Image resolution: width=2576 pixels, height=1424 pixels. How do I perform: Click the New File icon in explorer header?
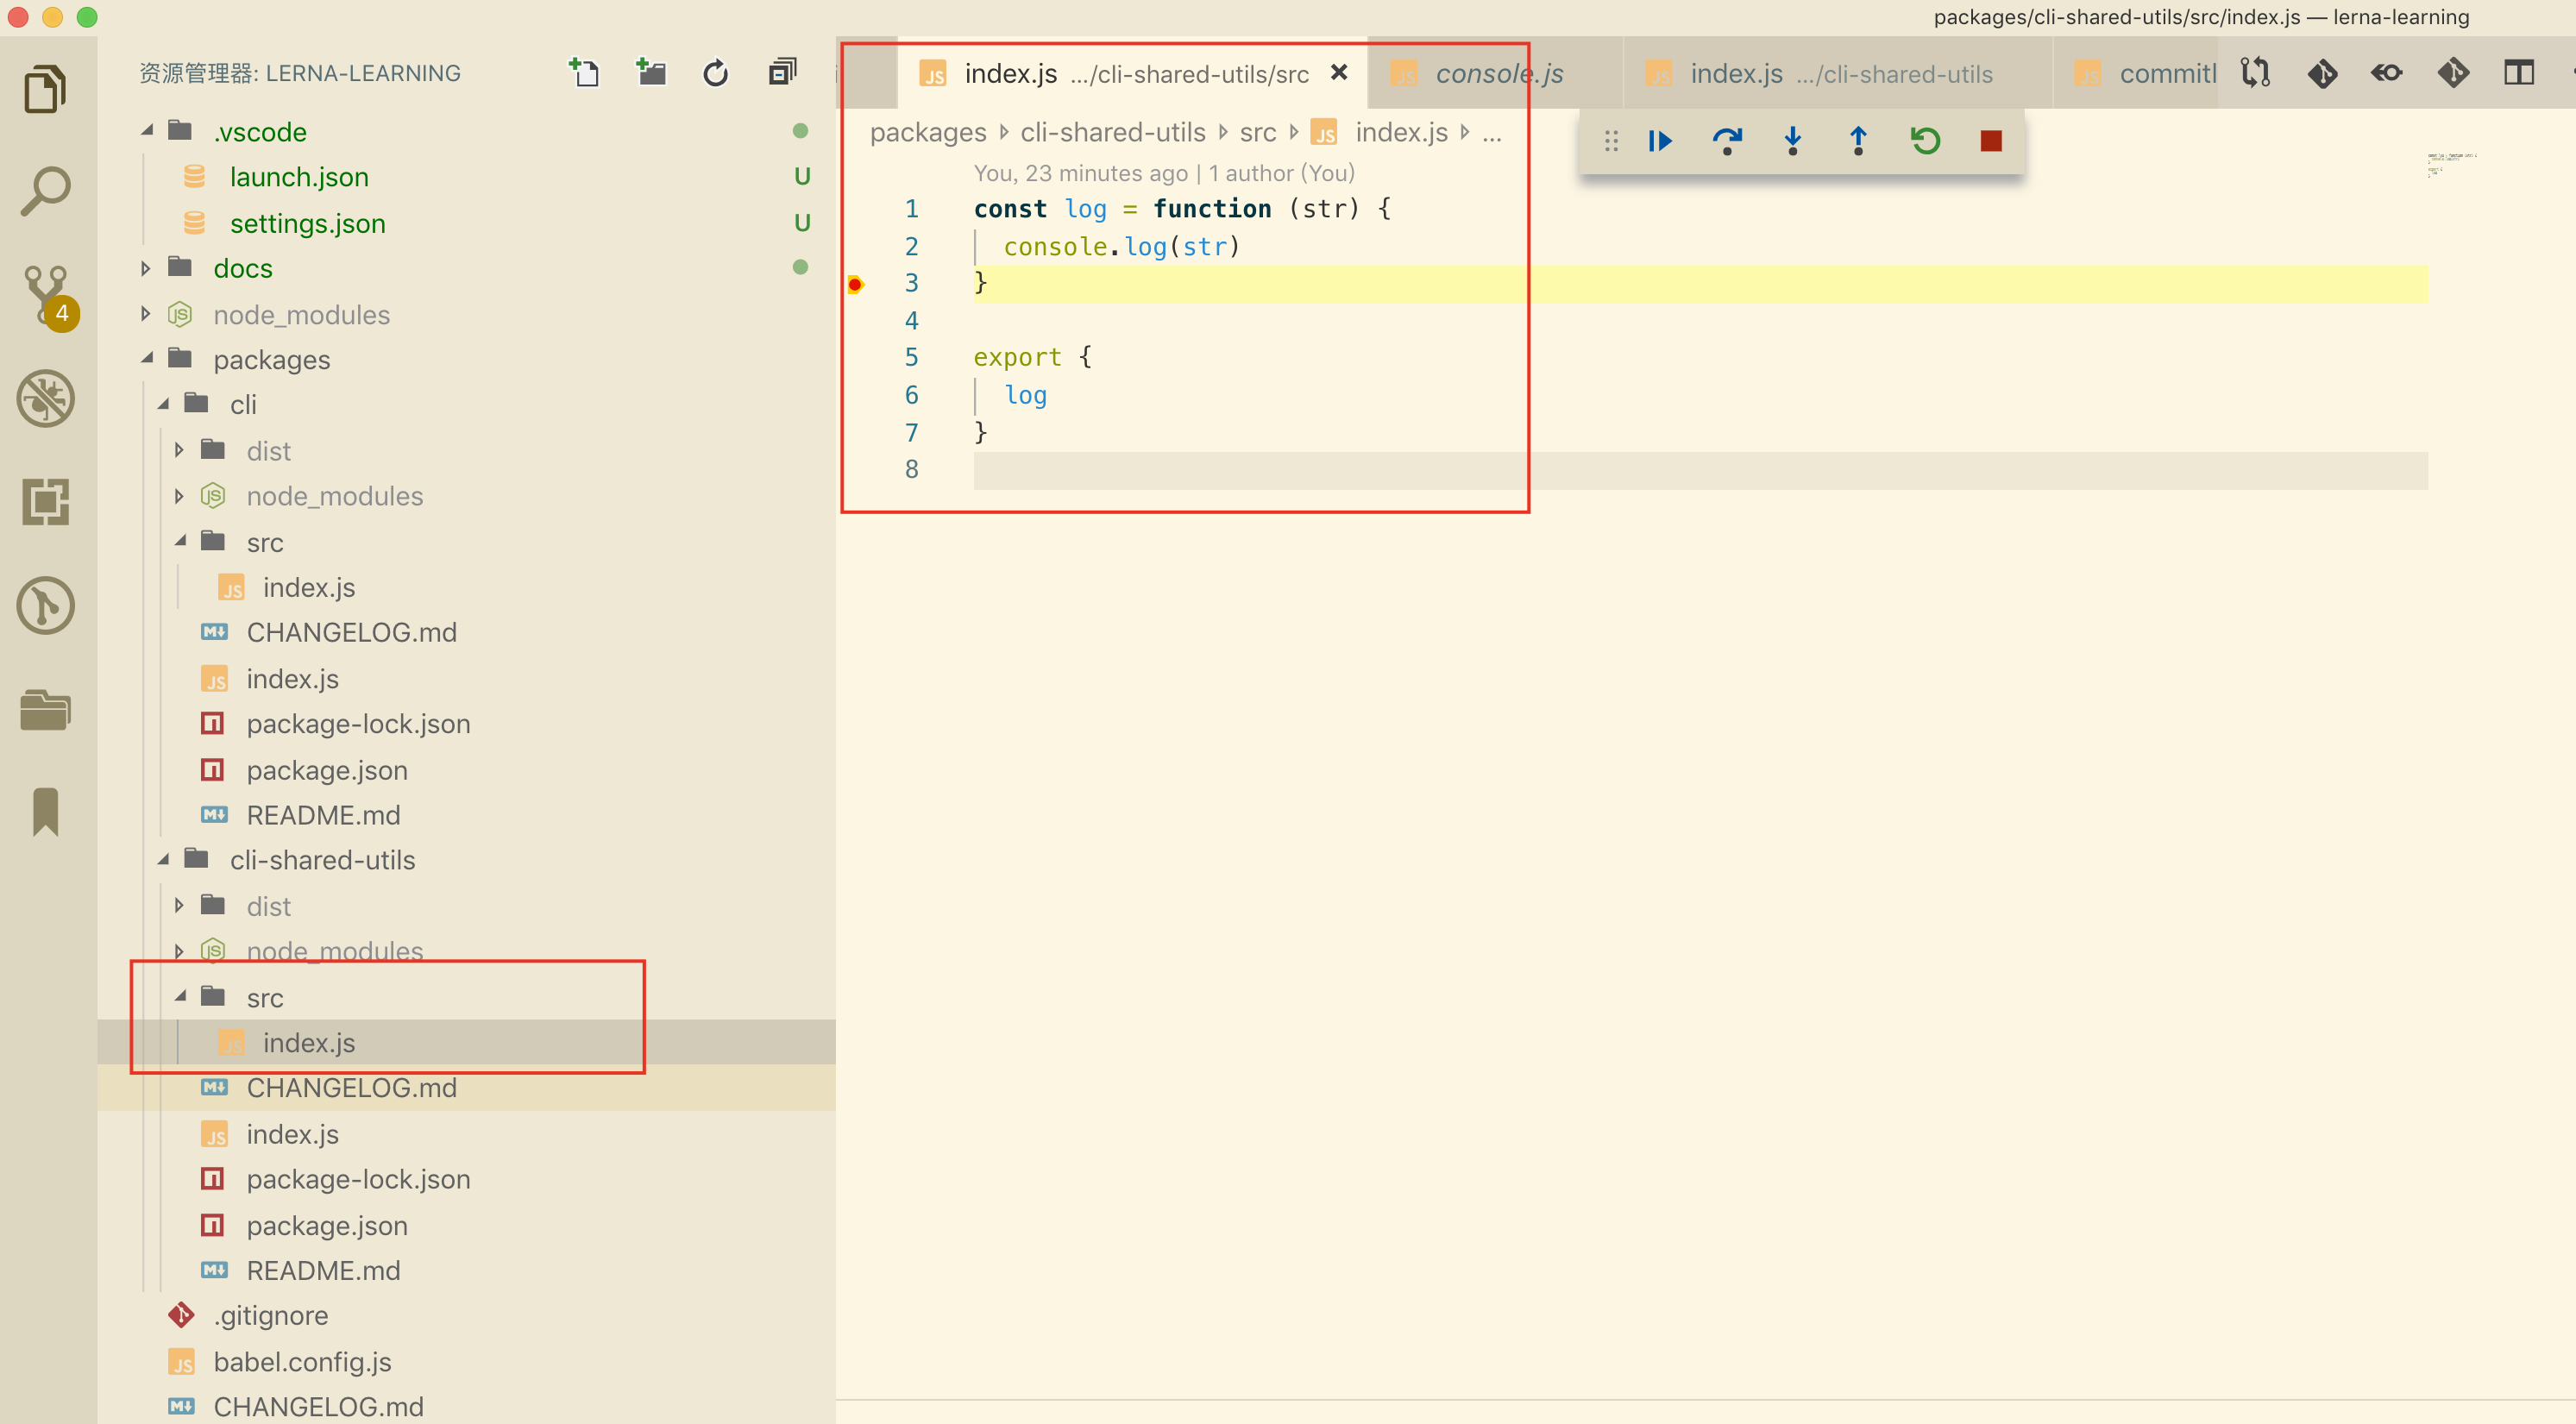584,72
